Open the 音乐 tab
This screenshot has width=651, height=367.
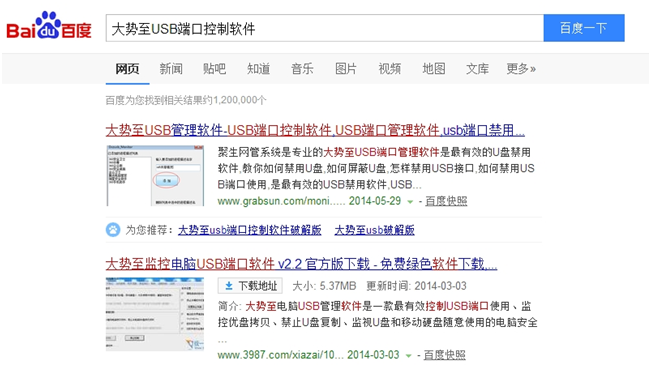click(x=302, y=69)
